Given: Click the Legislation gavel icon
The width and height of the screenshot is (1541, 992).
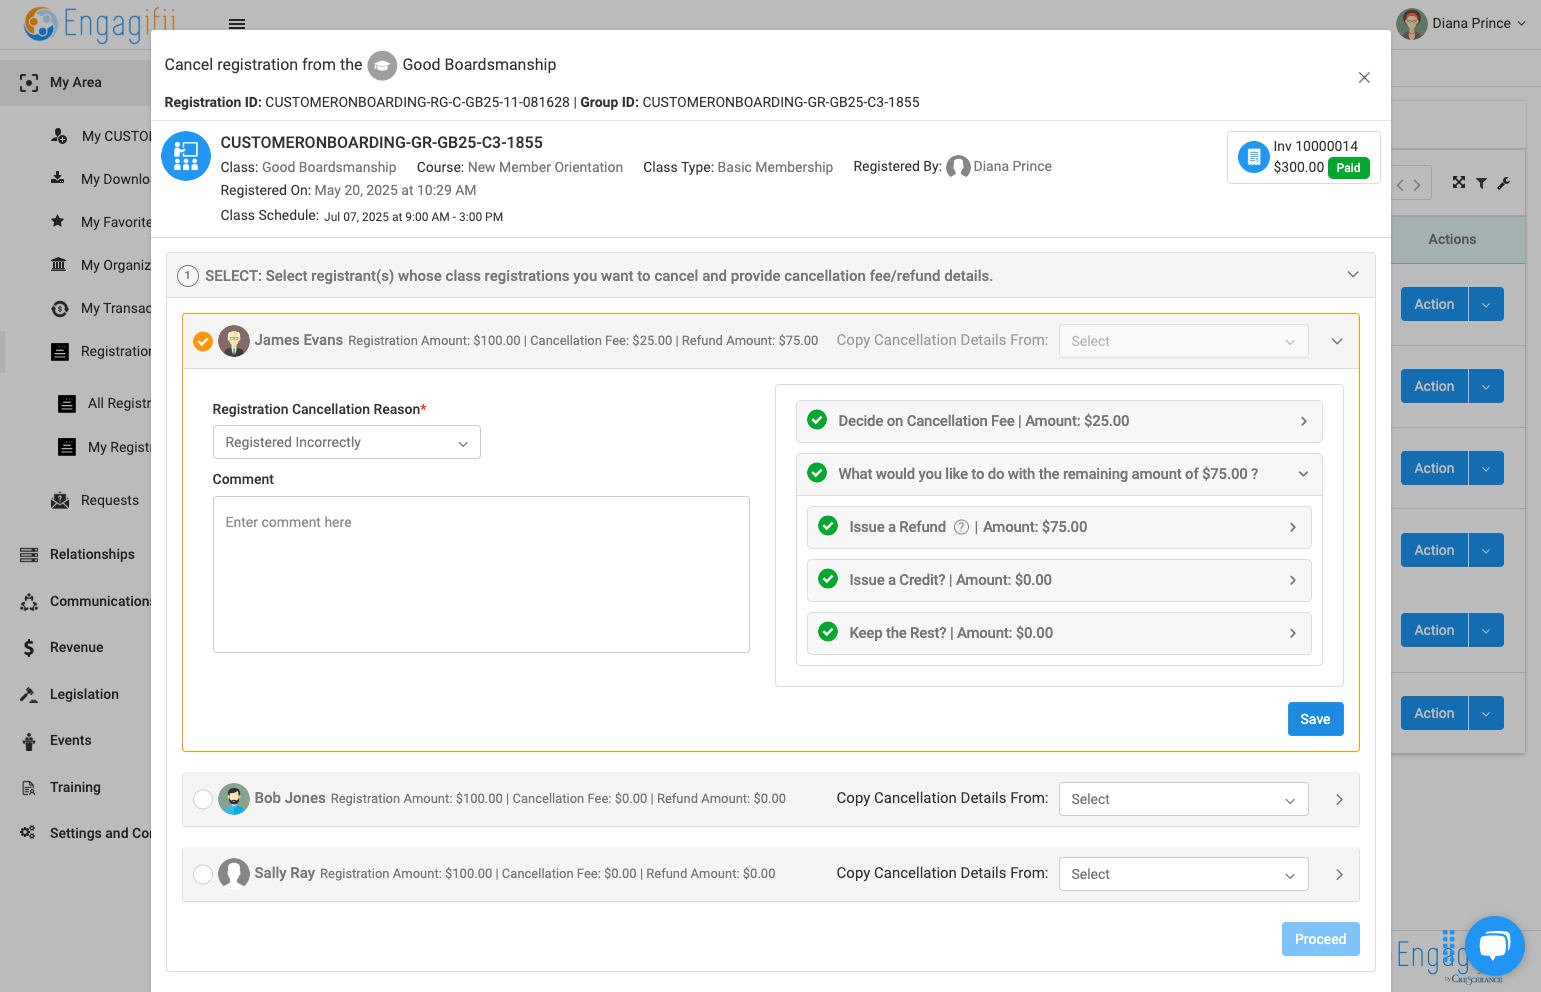Looking at the screenshot, I should (29, 695).
